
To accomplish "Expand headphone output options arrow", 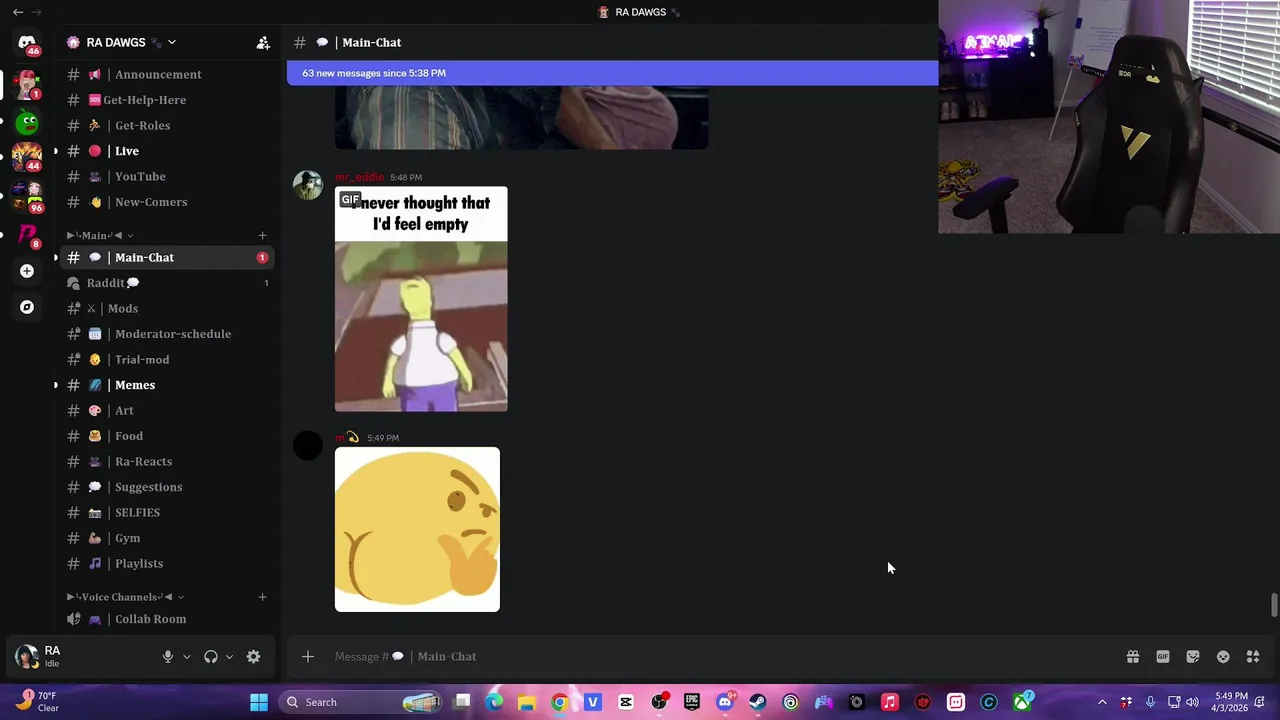I will (229, 657).
